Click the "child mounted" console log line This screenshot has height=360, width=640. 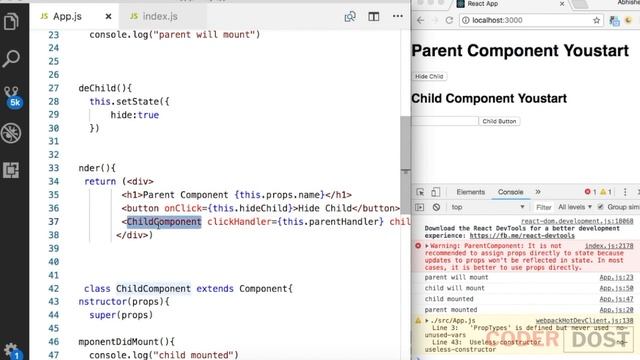tap(449, 299)
